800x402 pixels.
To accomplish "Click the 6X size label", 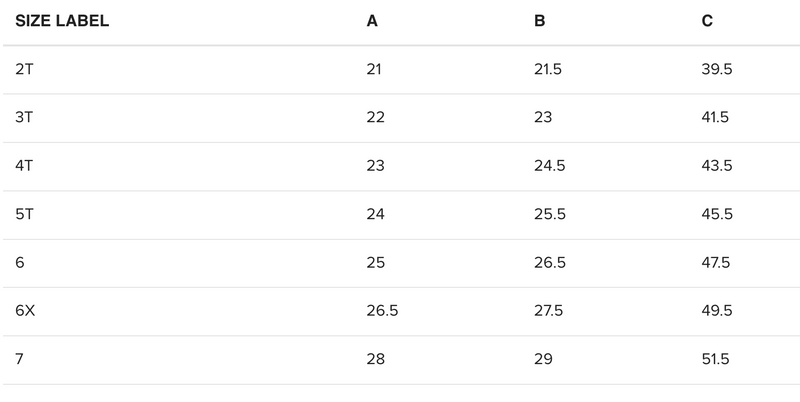I will tap(26, 311).
